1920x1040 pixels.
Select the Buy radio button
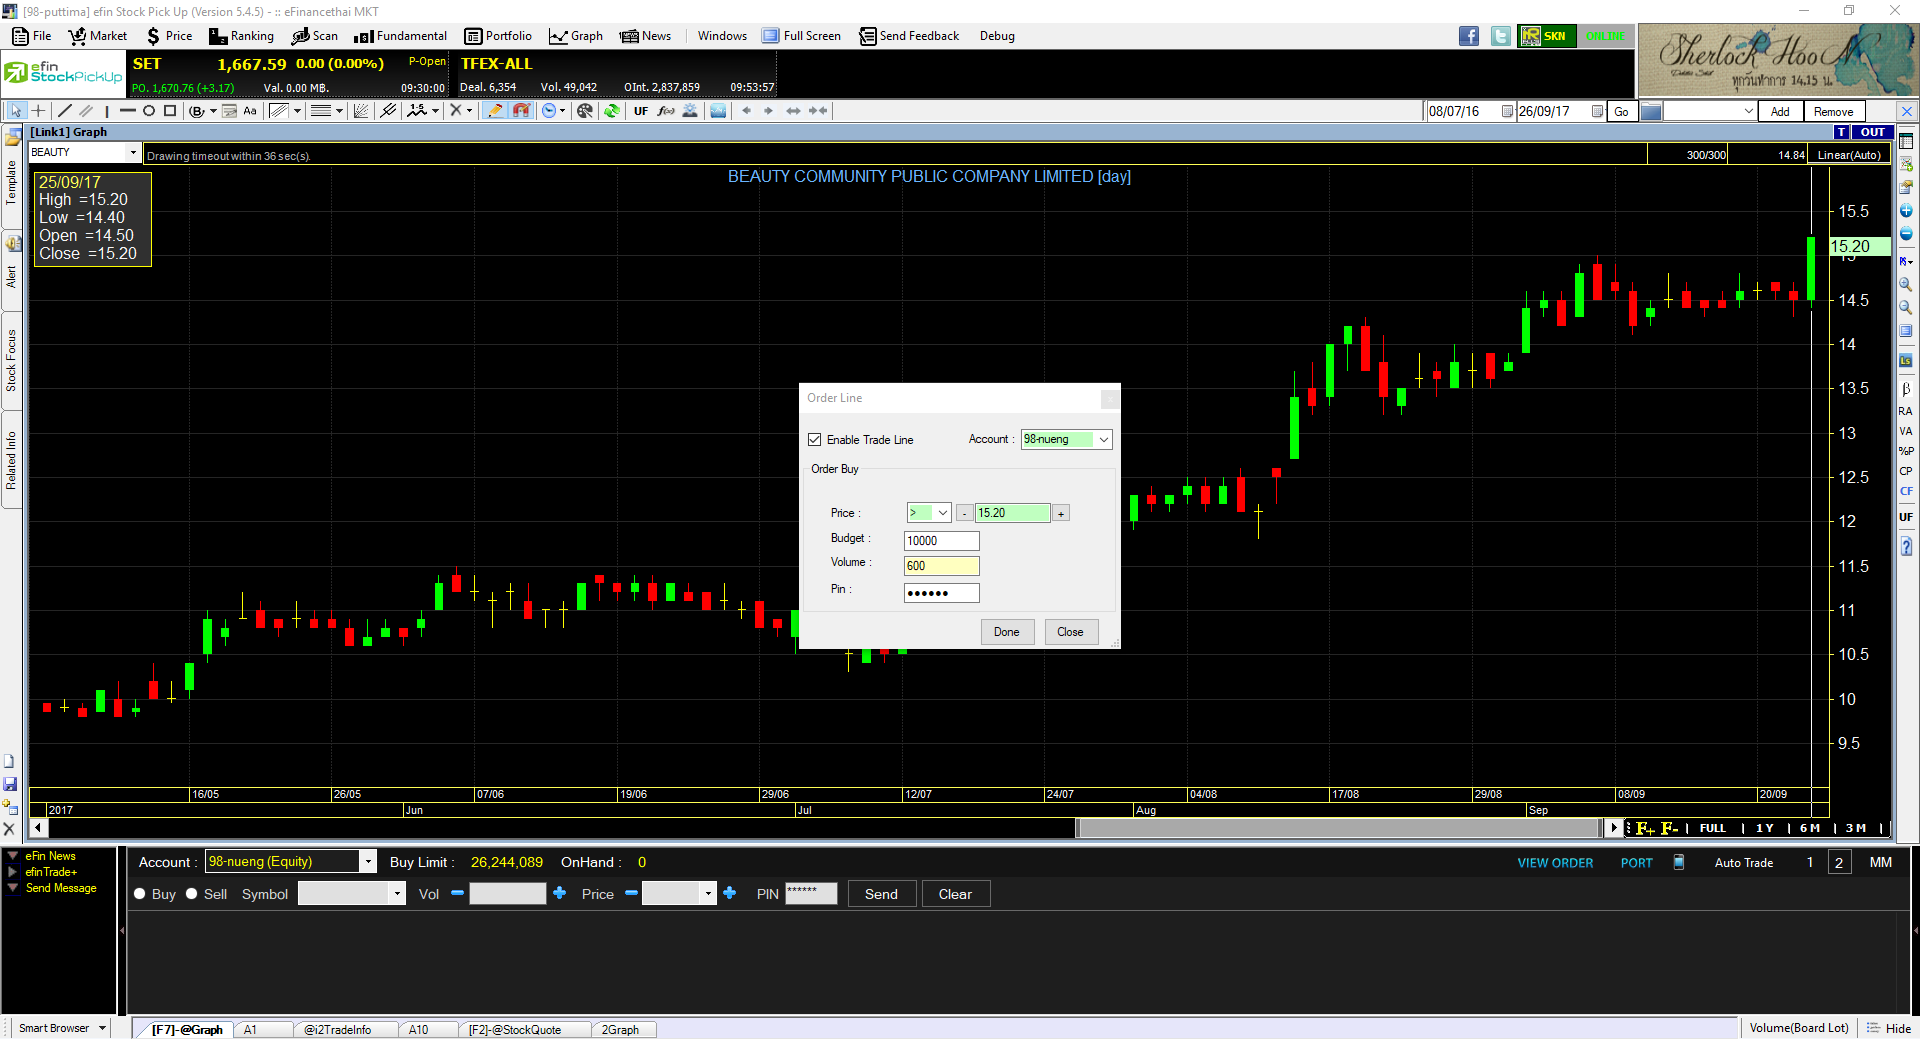[140, 894]
